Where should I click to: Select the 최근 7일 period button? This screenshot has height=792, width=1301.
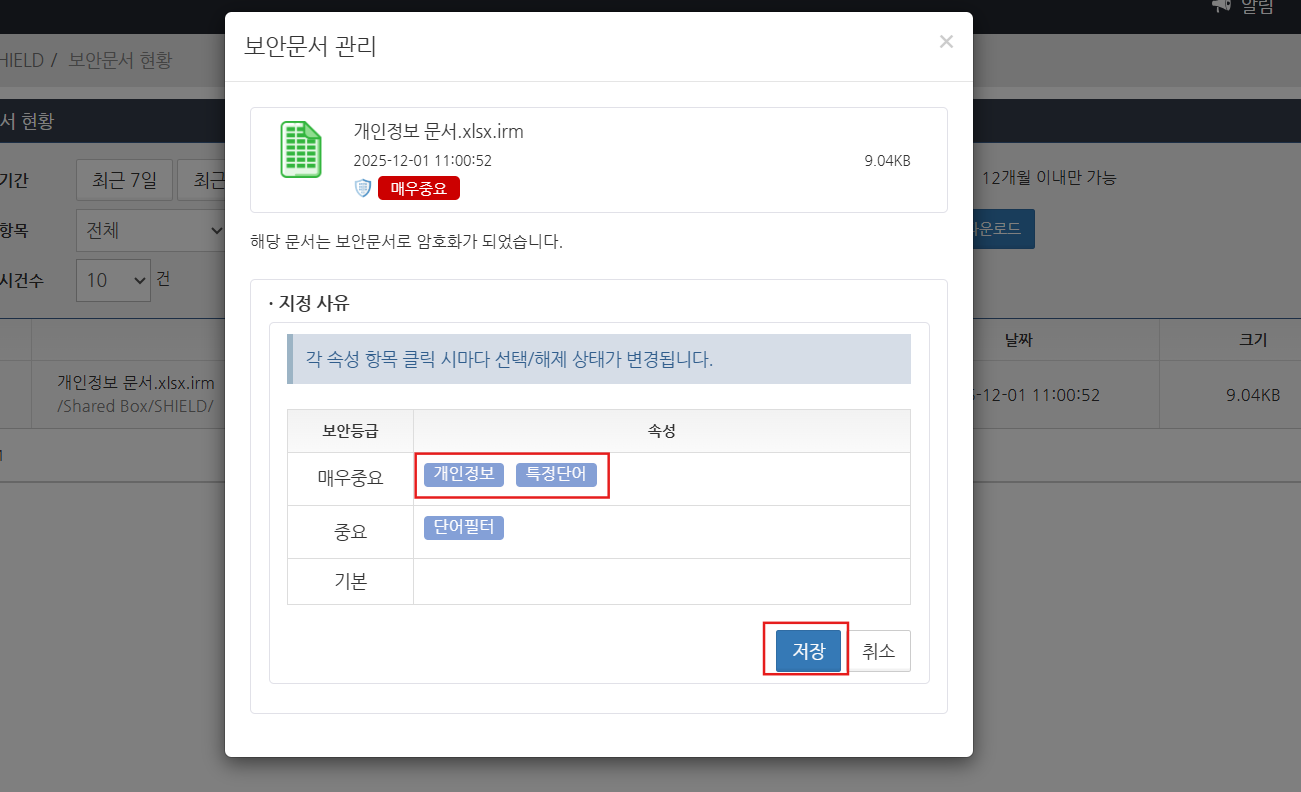coord(124,180)
